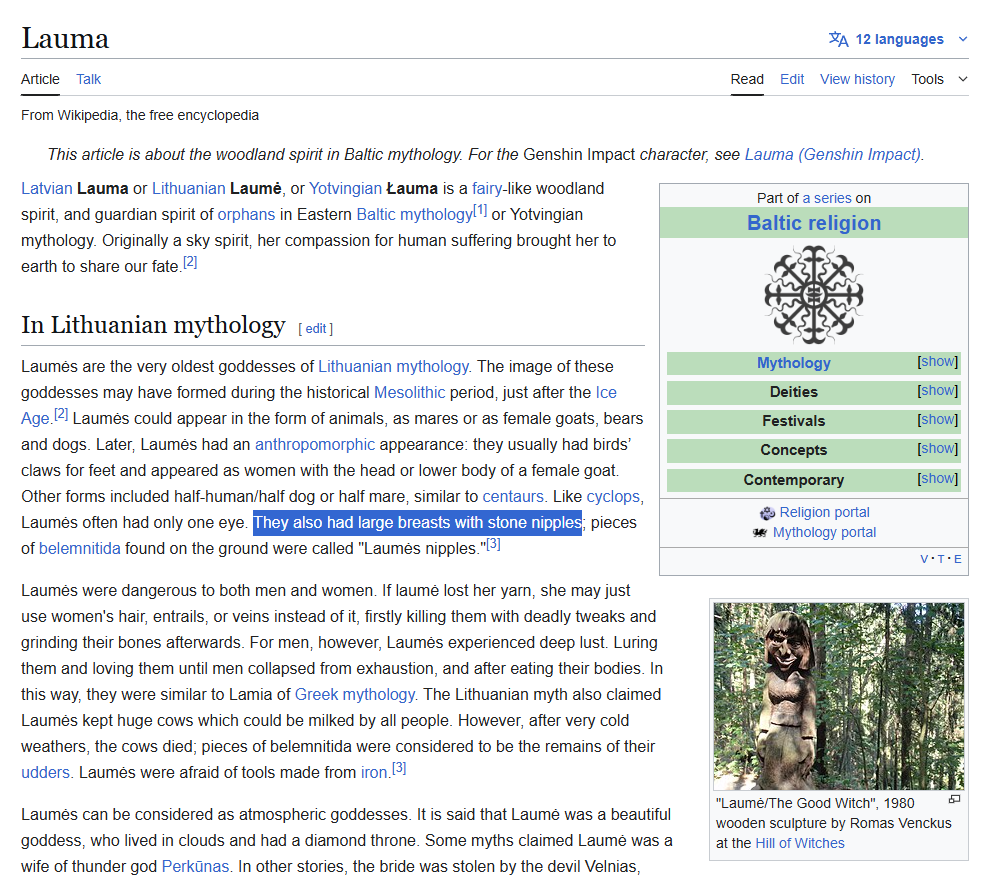Image resolution: width=985 pixels, height=883 pixels.
Task: Follow the cyclops link
Action: [x=613, y=497]
